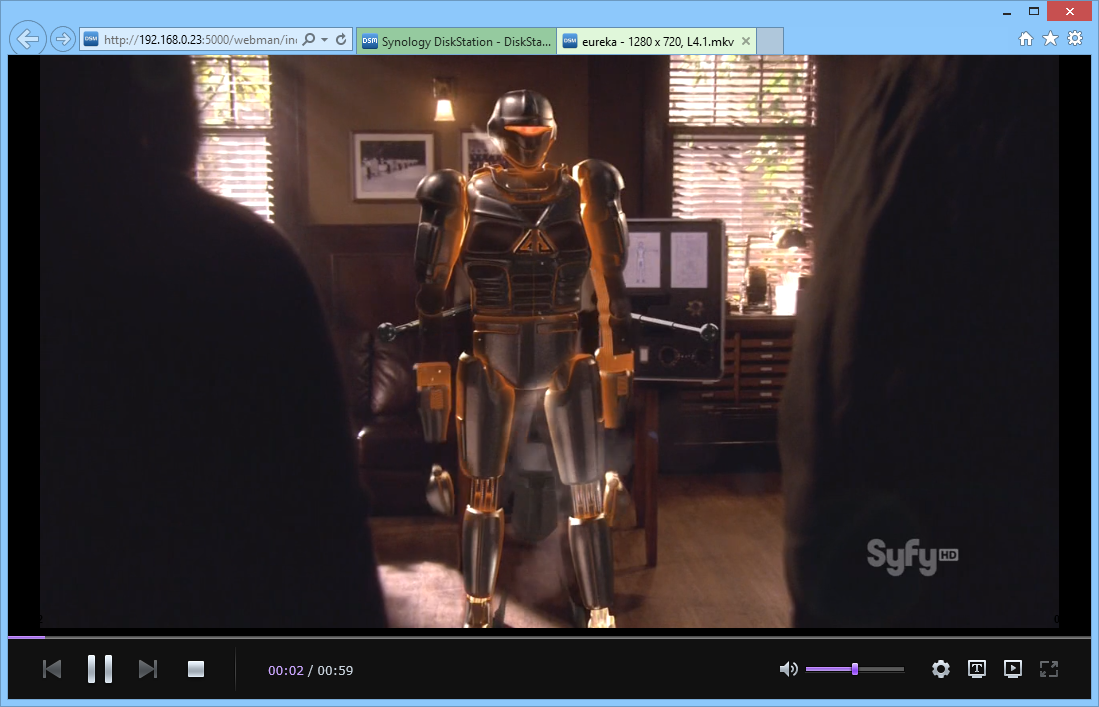Switch to Synology DiskStation tab
1099x707 pixels.
(x=456, y=41)
